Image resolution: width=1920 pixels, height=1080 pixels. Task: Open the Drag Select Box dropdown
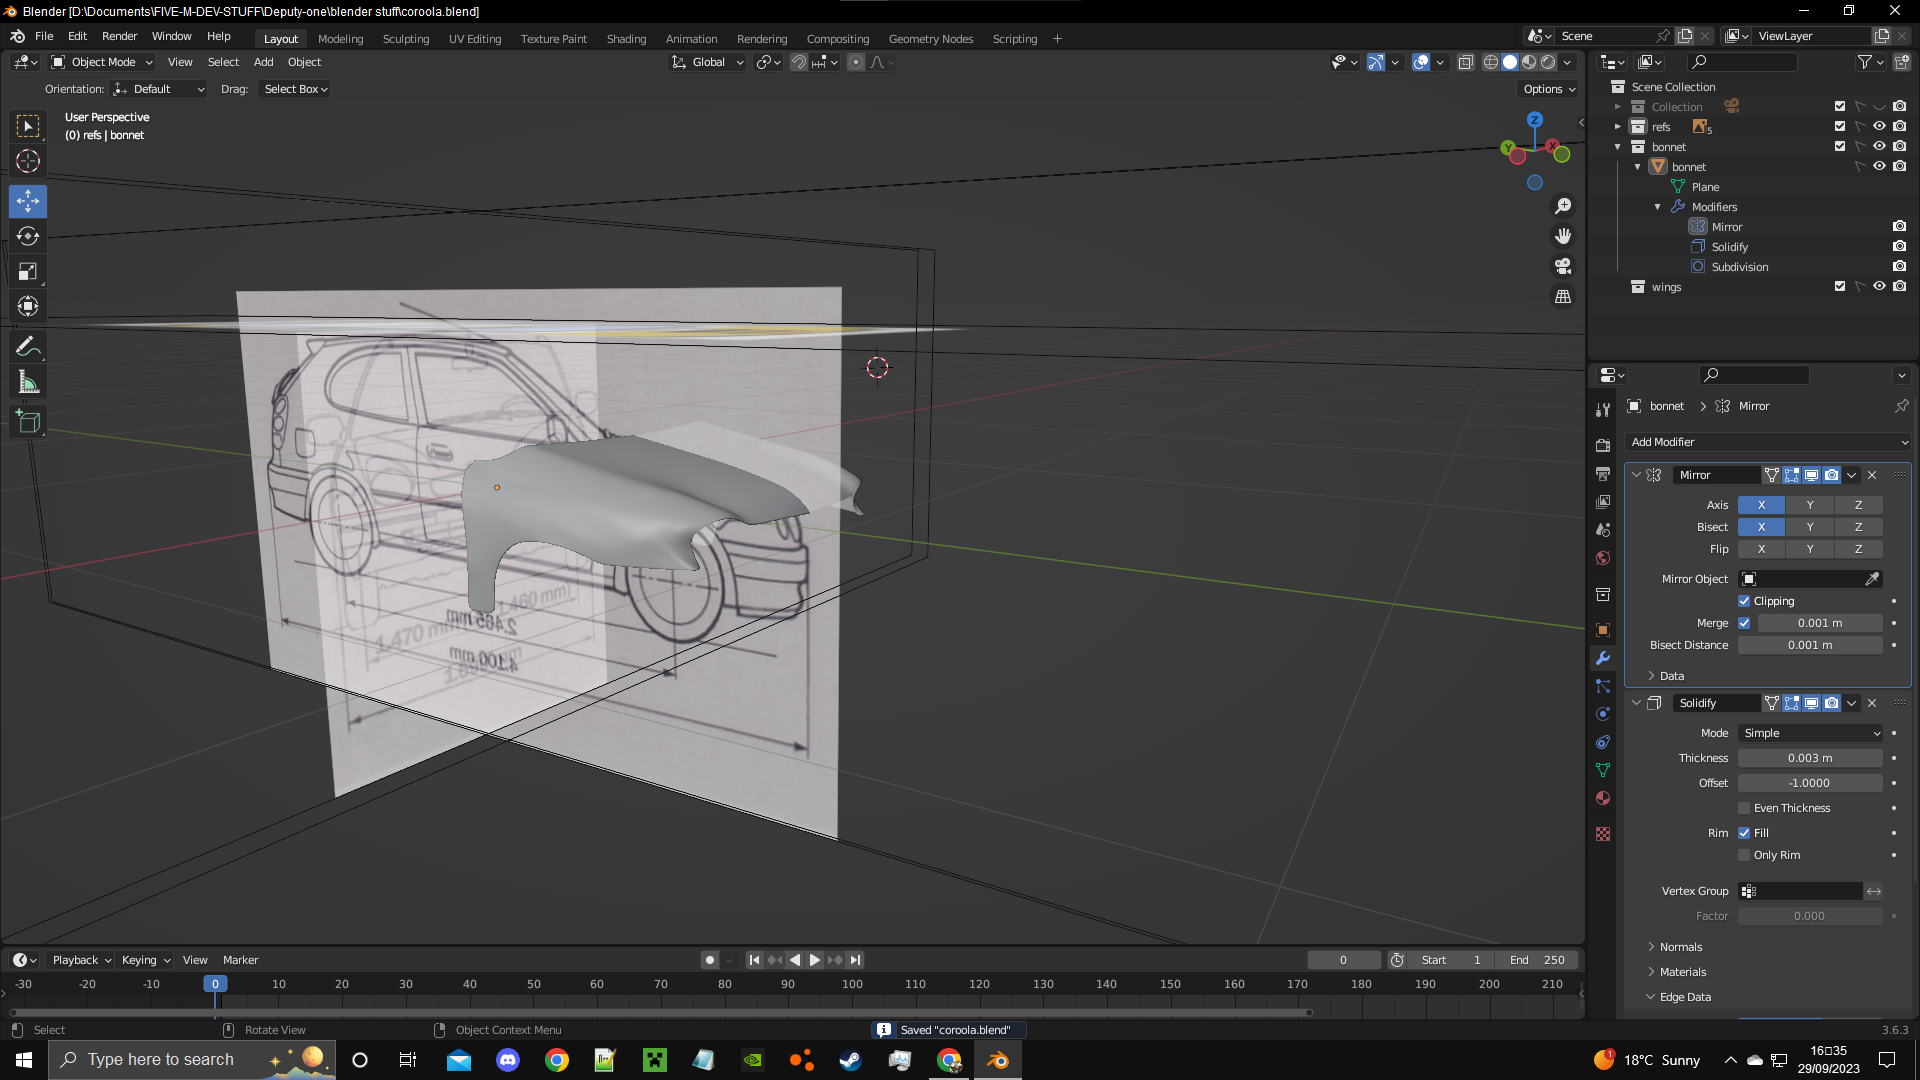click(295, 89)
